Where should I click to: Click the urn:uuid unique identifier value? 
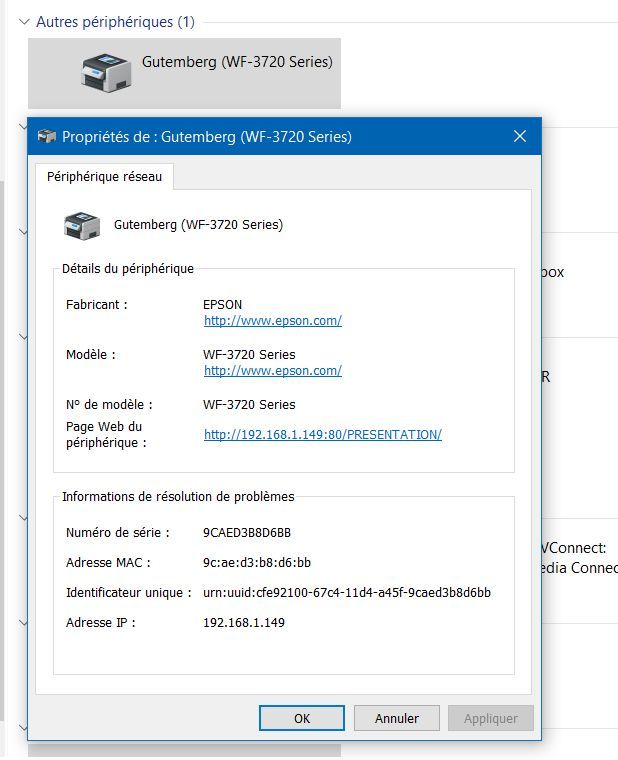coord(347,593)
